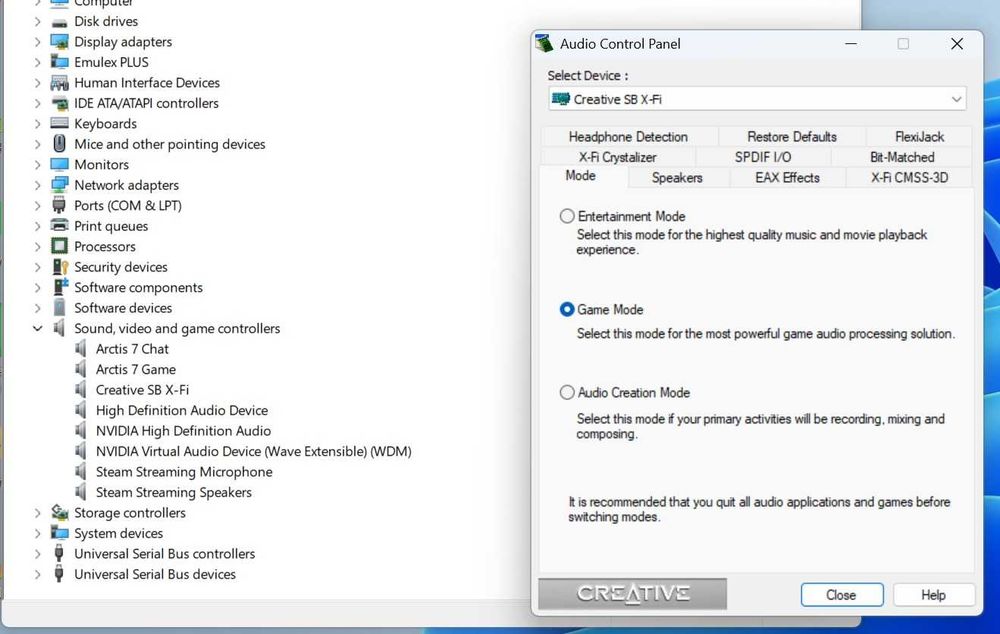
Task: Open the X-Fi CMSS-3D tab
Action: click(909, 178)
